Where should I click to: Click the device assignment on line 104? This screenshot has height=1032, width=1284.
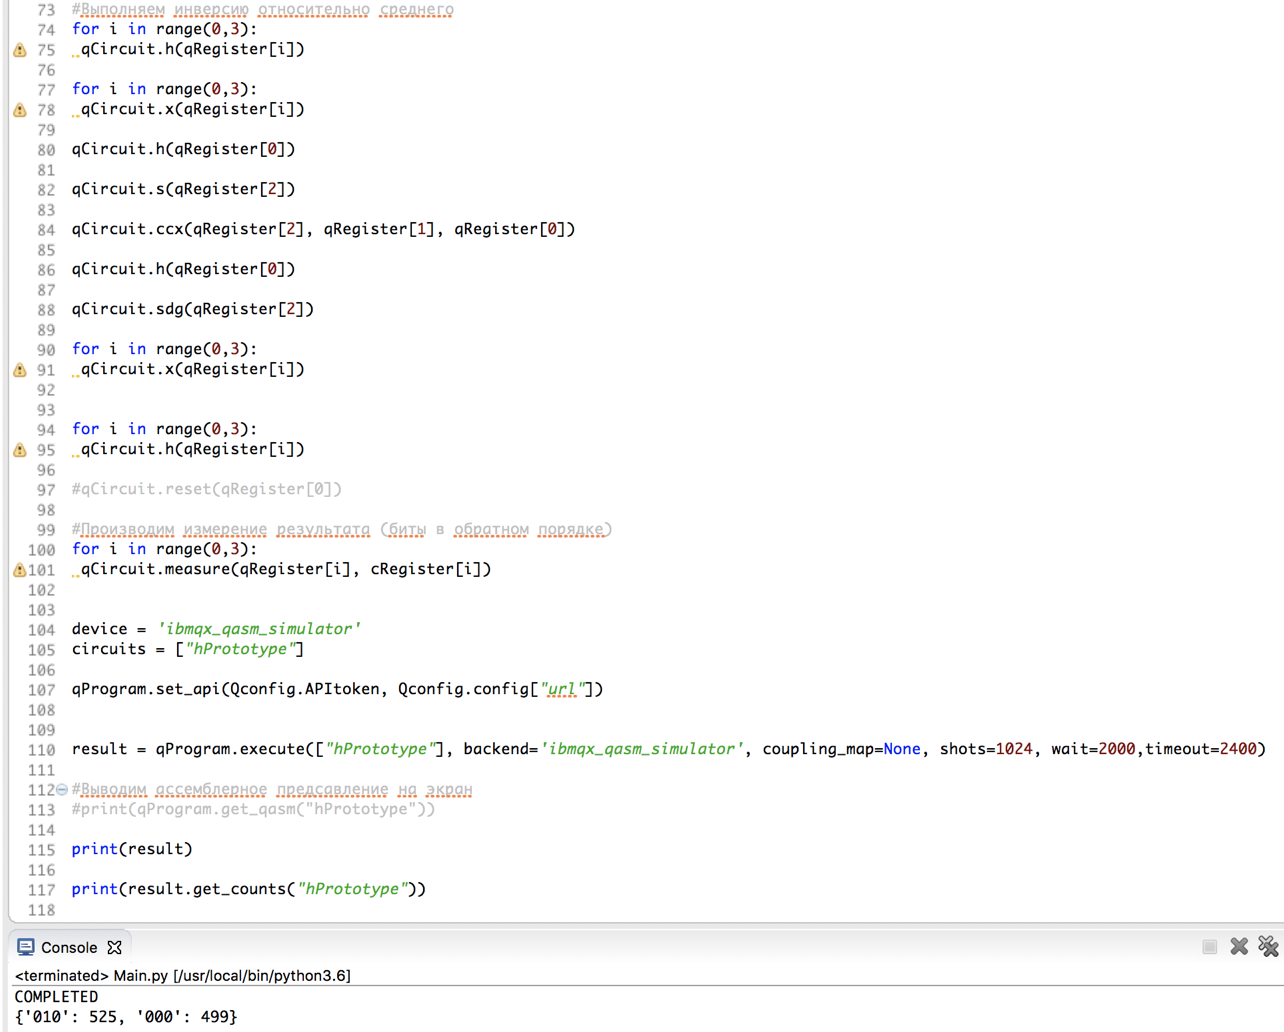pyautogui.click(x=216, y=629)
